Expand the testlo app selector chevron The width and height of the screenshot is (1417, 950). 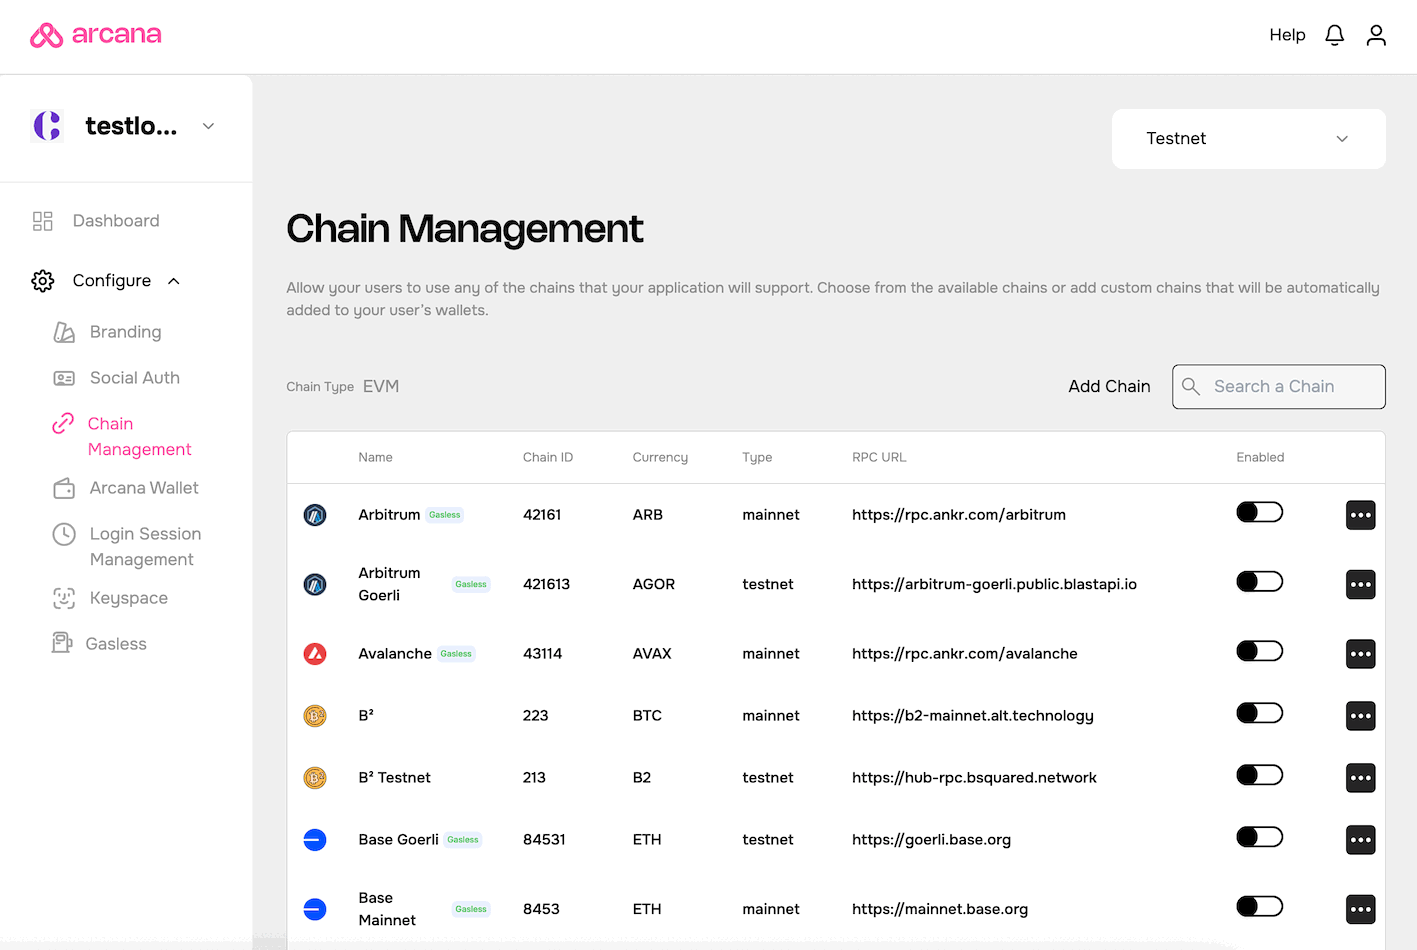(x=208, y=126)
